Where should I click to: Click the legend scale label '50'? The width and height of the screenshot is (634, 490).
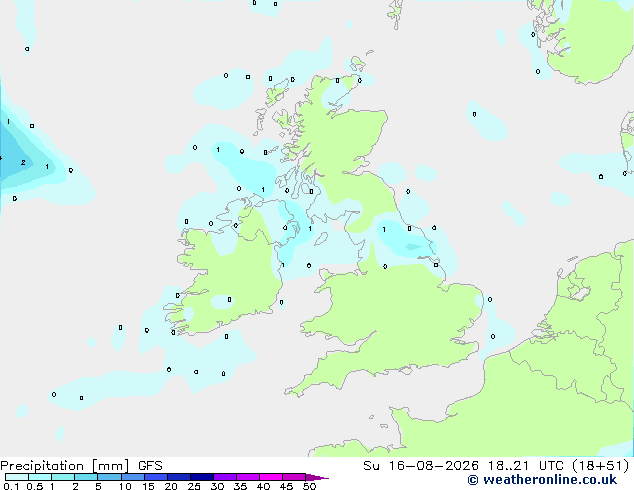[x=309, y=486]
